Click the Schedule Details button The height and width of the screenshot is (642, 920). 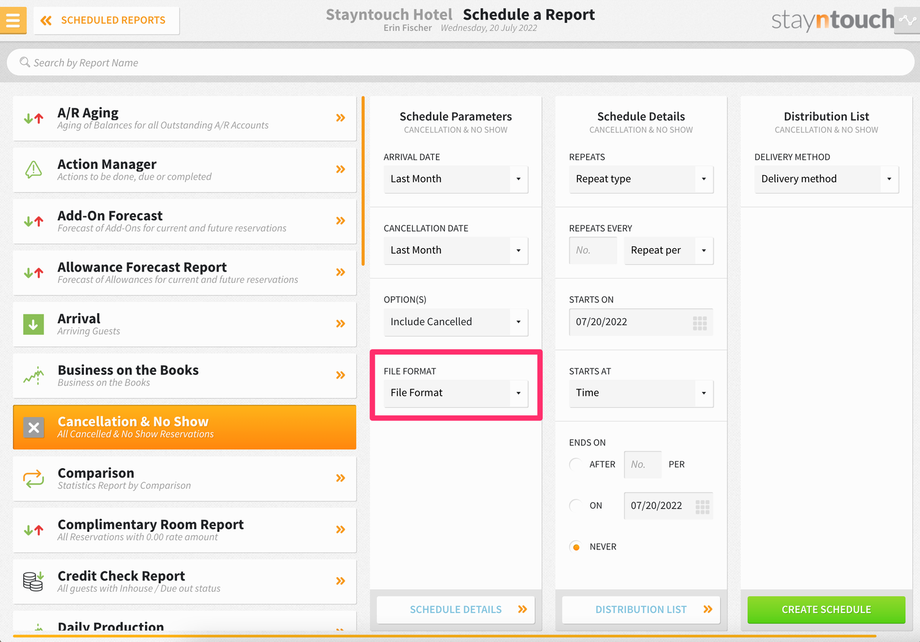pos(456,610)
